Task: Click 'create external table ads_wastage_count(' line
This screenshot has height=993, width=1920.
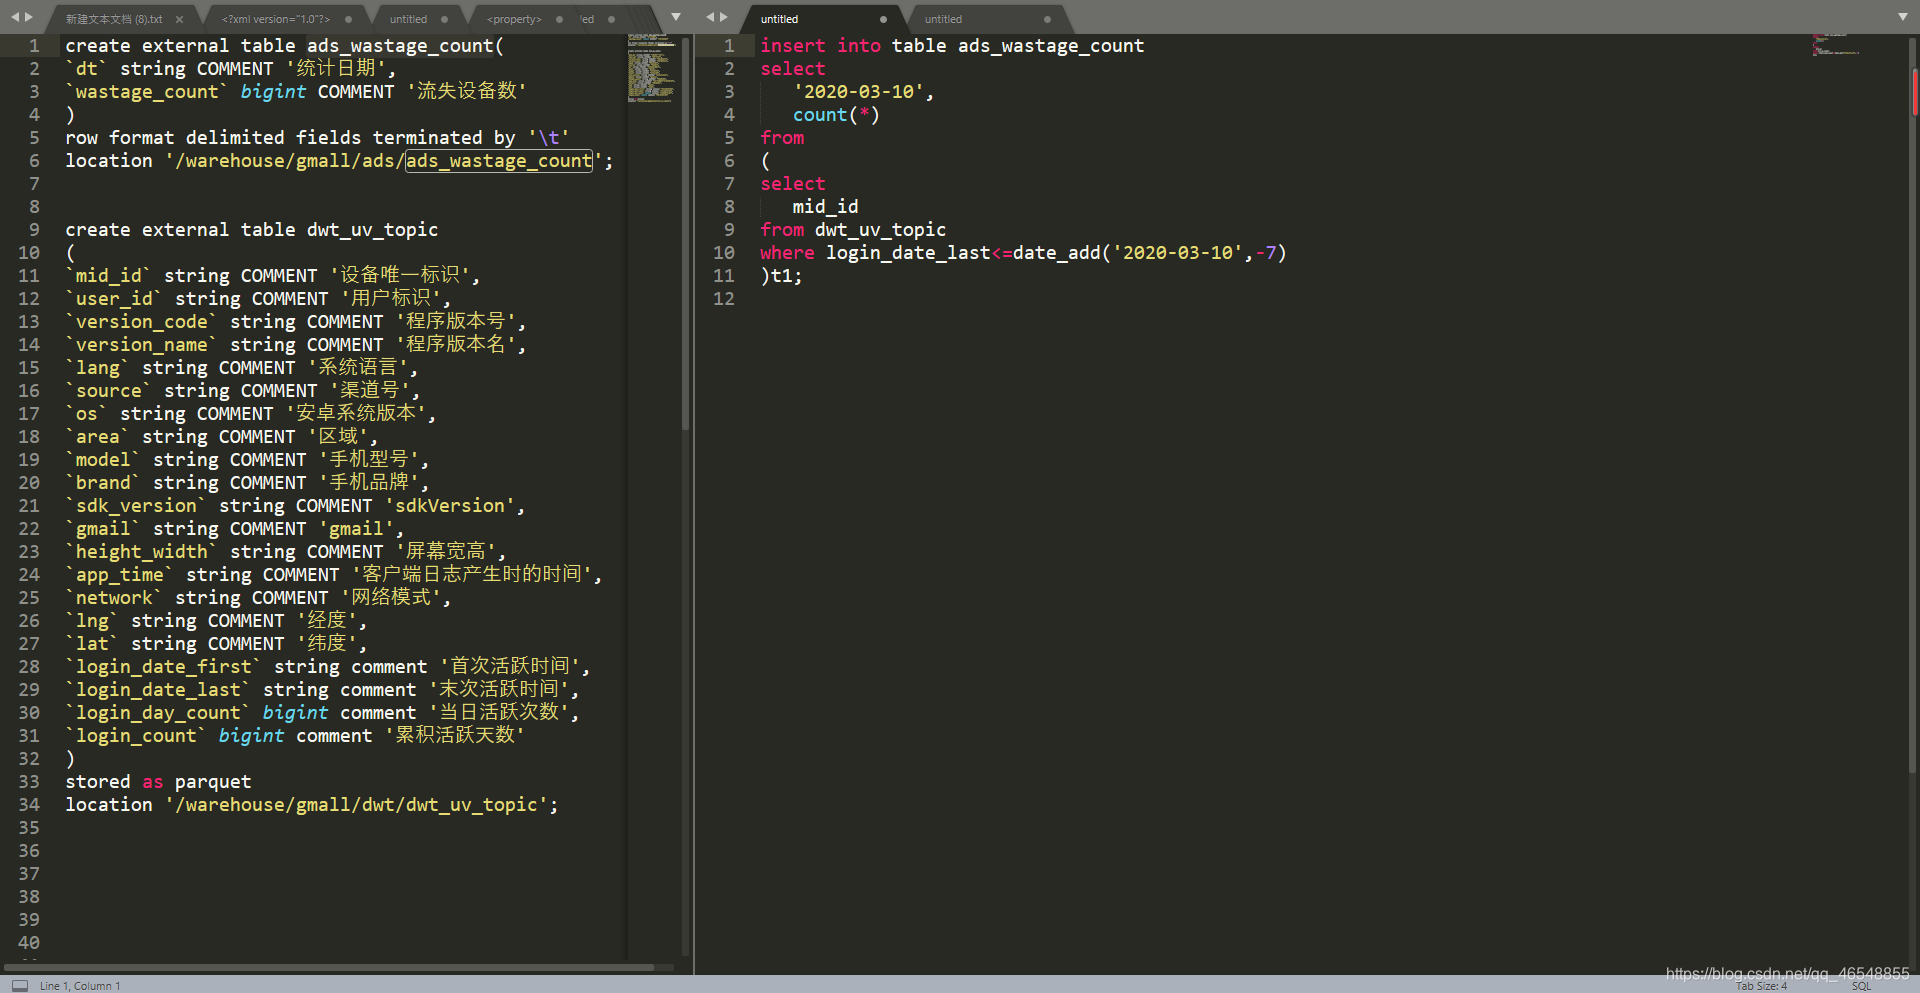Action: coord(284,46)
